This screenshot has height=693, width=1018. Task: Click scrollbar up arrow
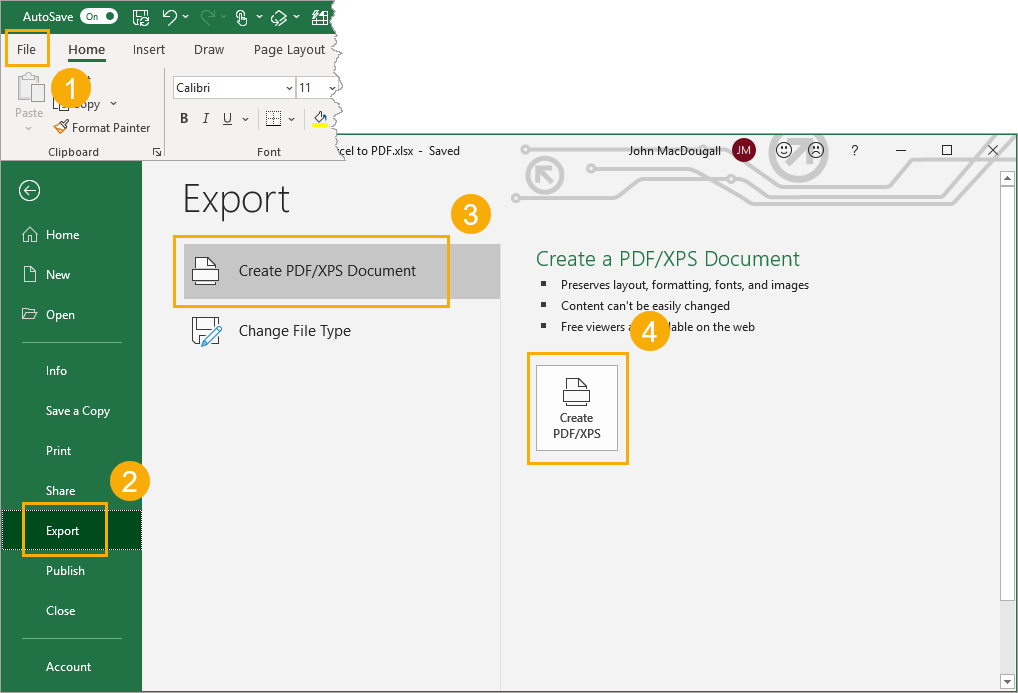point(1007,177)
